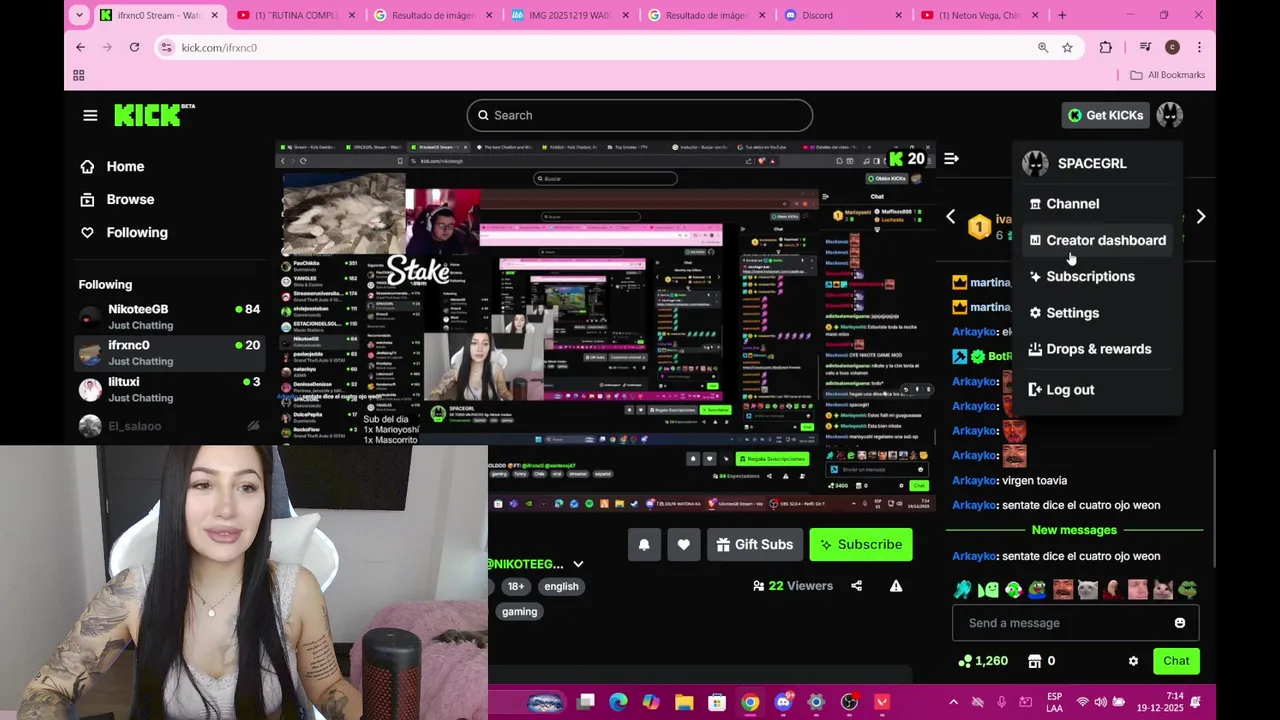Click the heart follow icon under stream
1280x720 pixels.
[683, 544]
